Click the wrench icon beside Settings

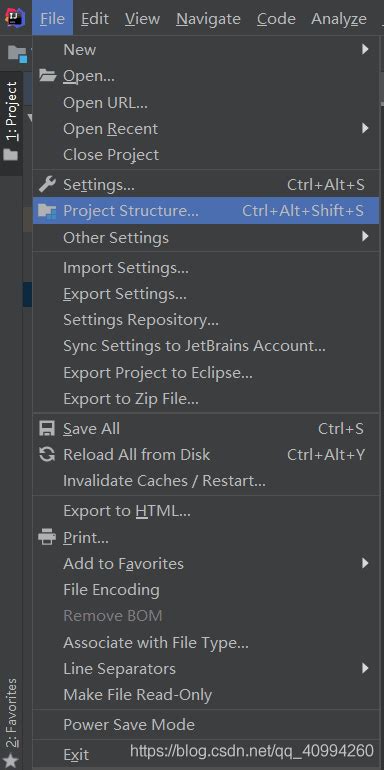[47, 184]
